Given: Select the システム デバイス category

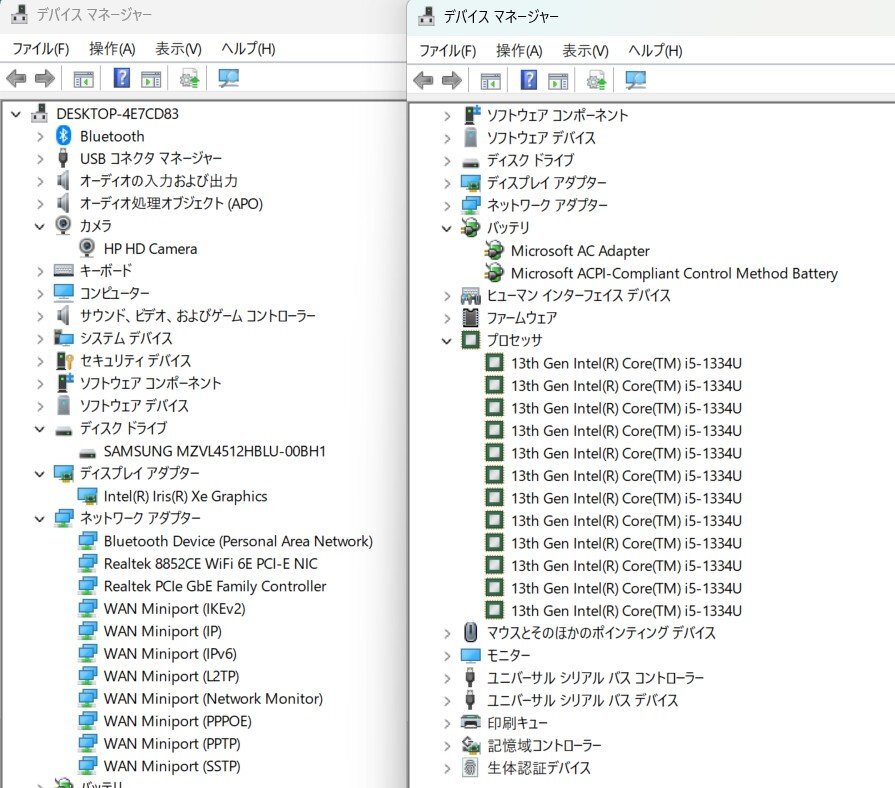Looking at the screenshot, I should pyautogui.click(x=126, y=338).
